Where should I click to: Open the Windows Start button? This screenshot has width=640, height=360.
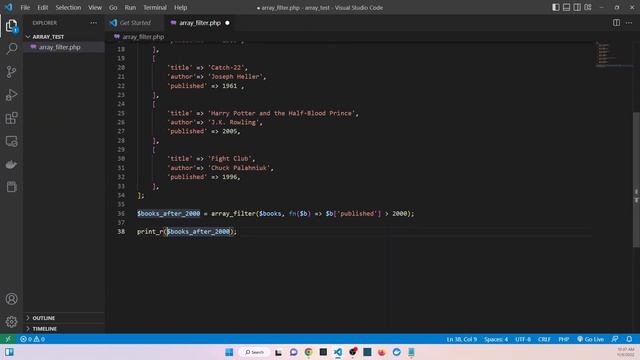229,352
